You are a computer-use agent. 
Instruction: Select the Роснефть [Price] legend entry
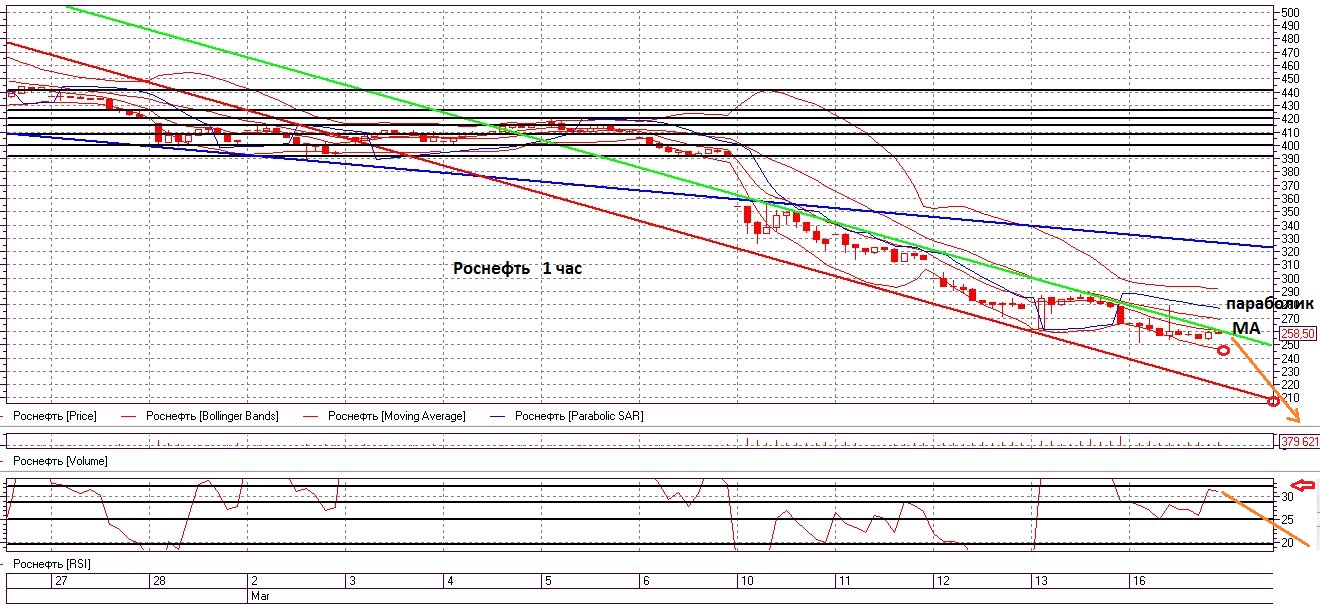tap(55, 415)
